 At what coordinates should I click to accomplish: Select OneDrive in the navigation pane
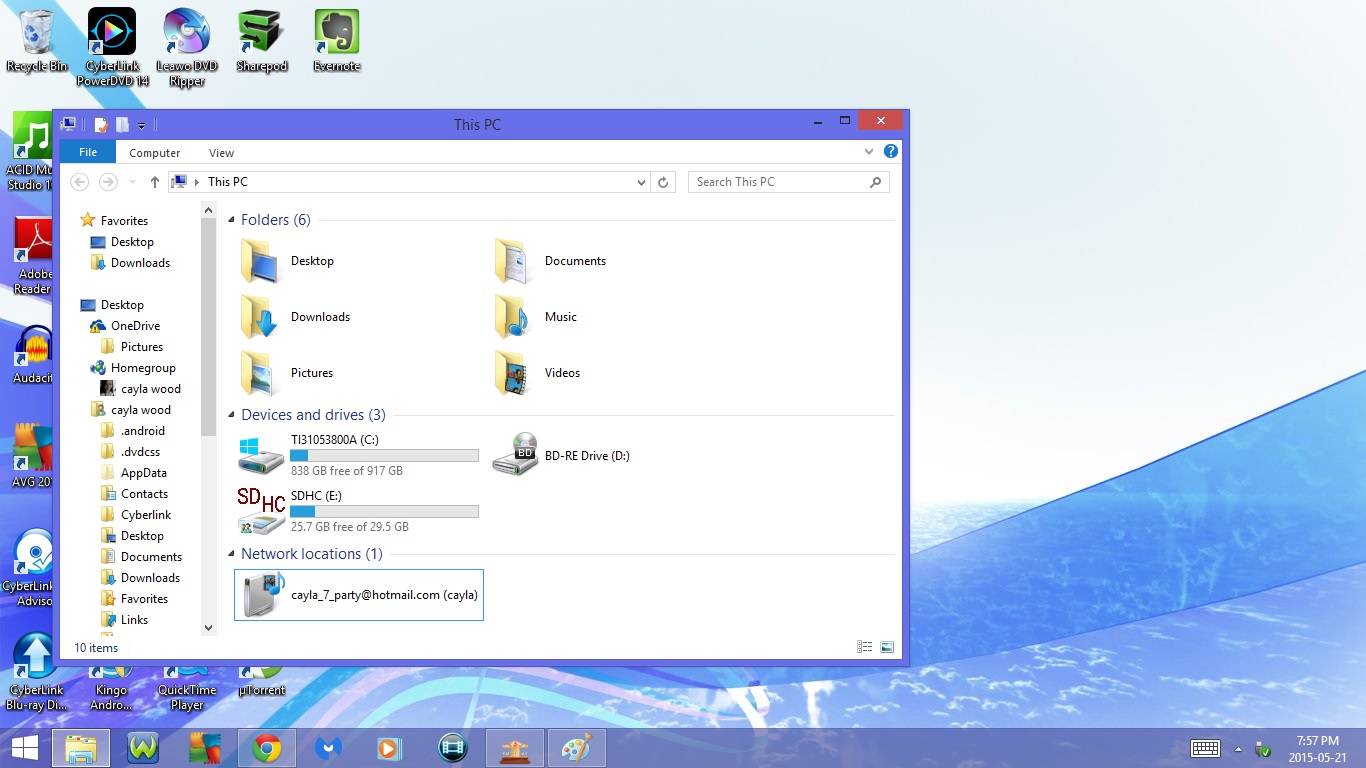(124, 326)
